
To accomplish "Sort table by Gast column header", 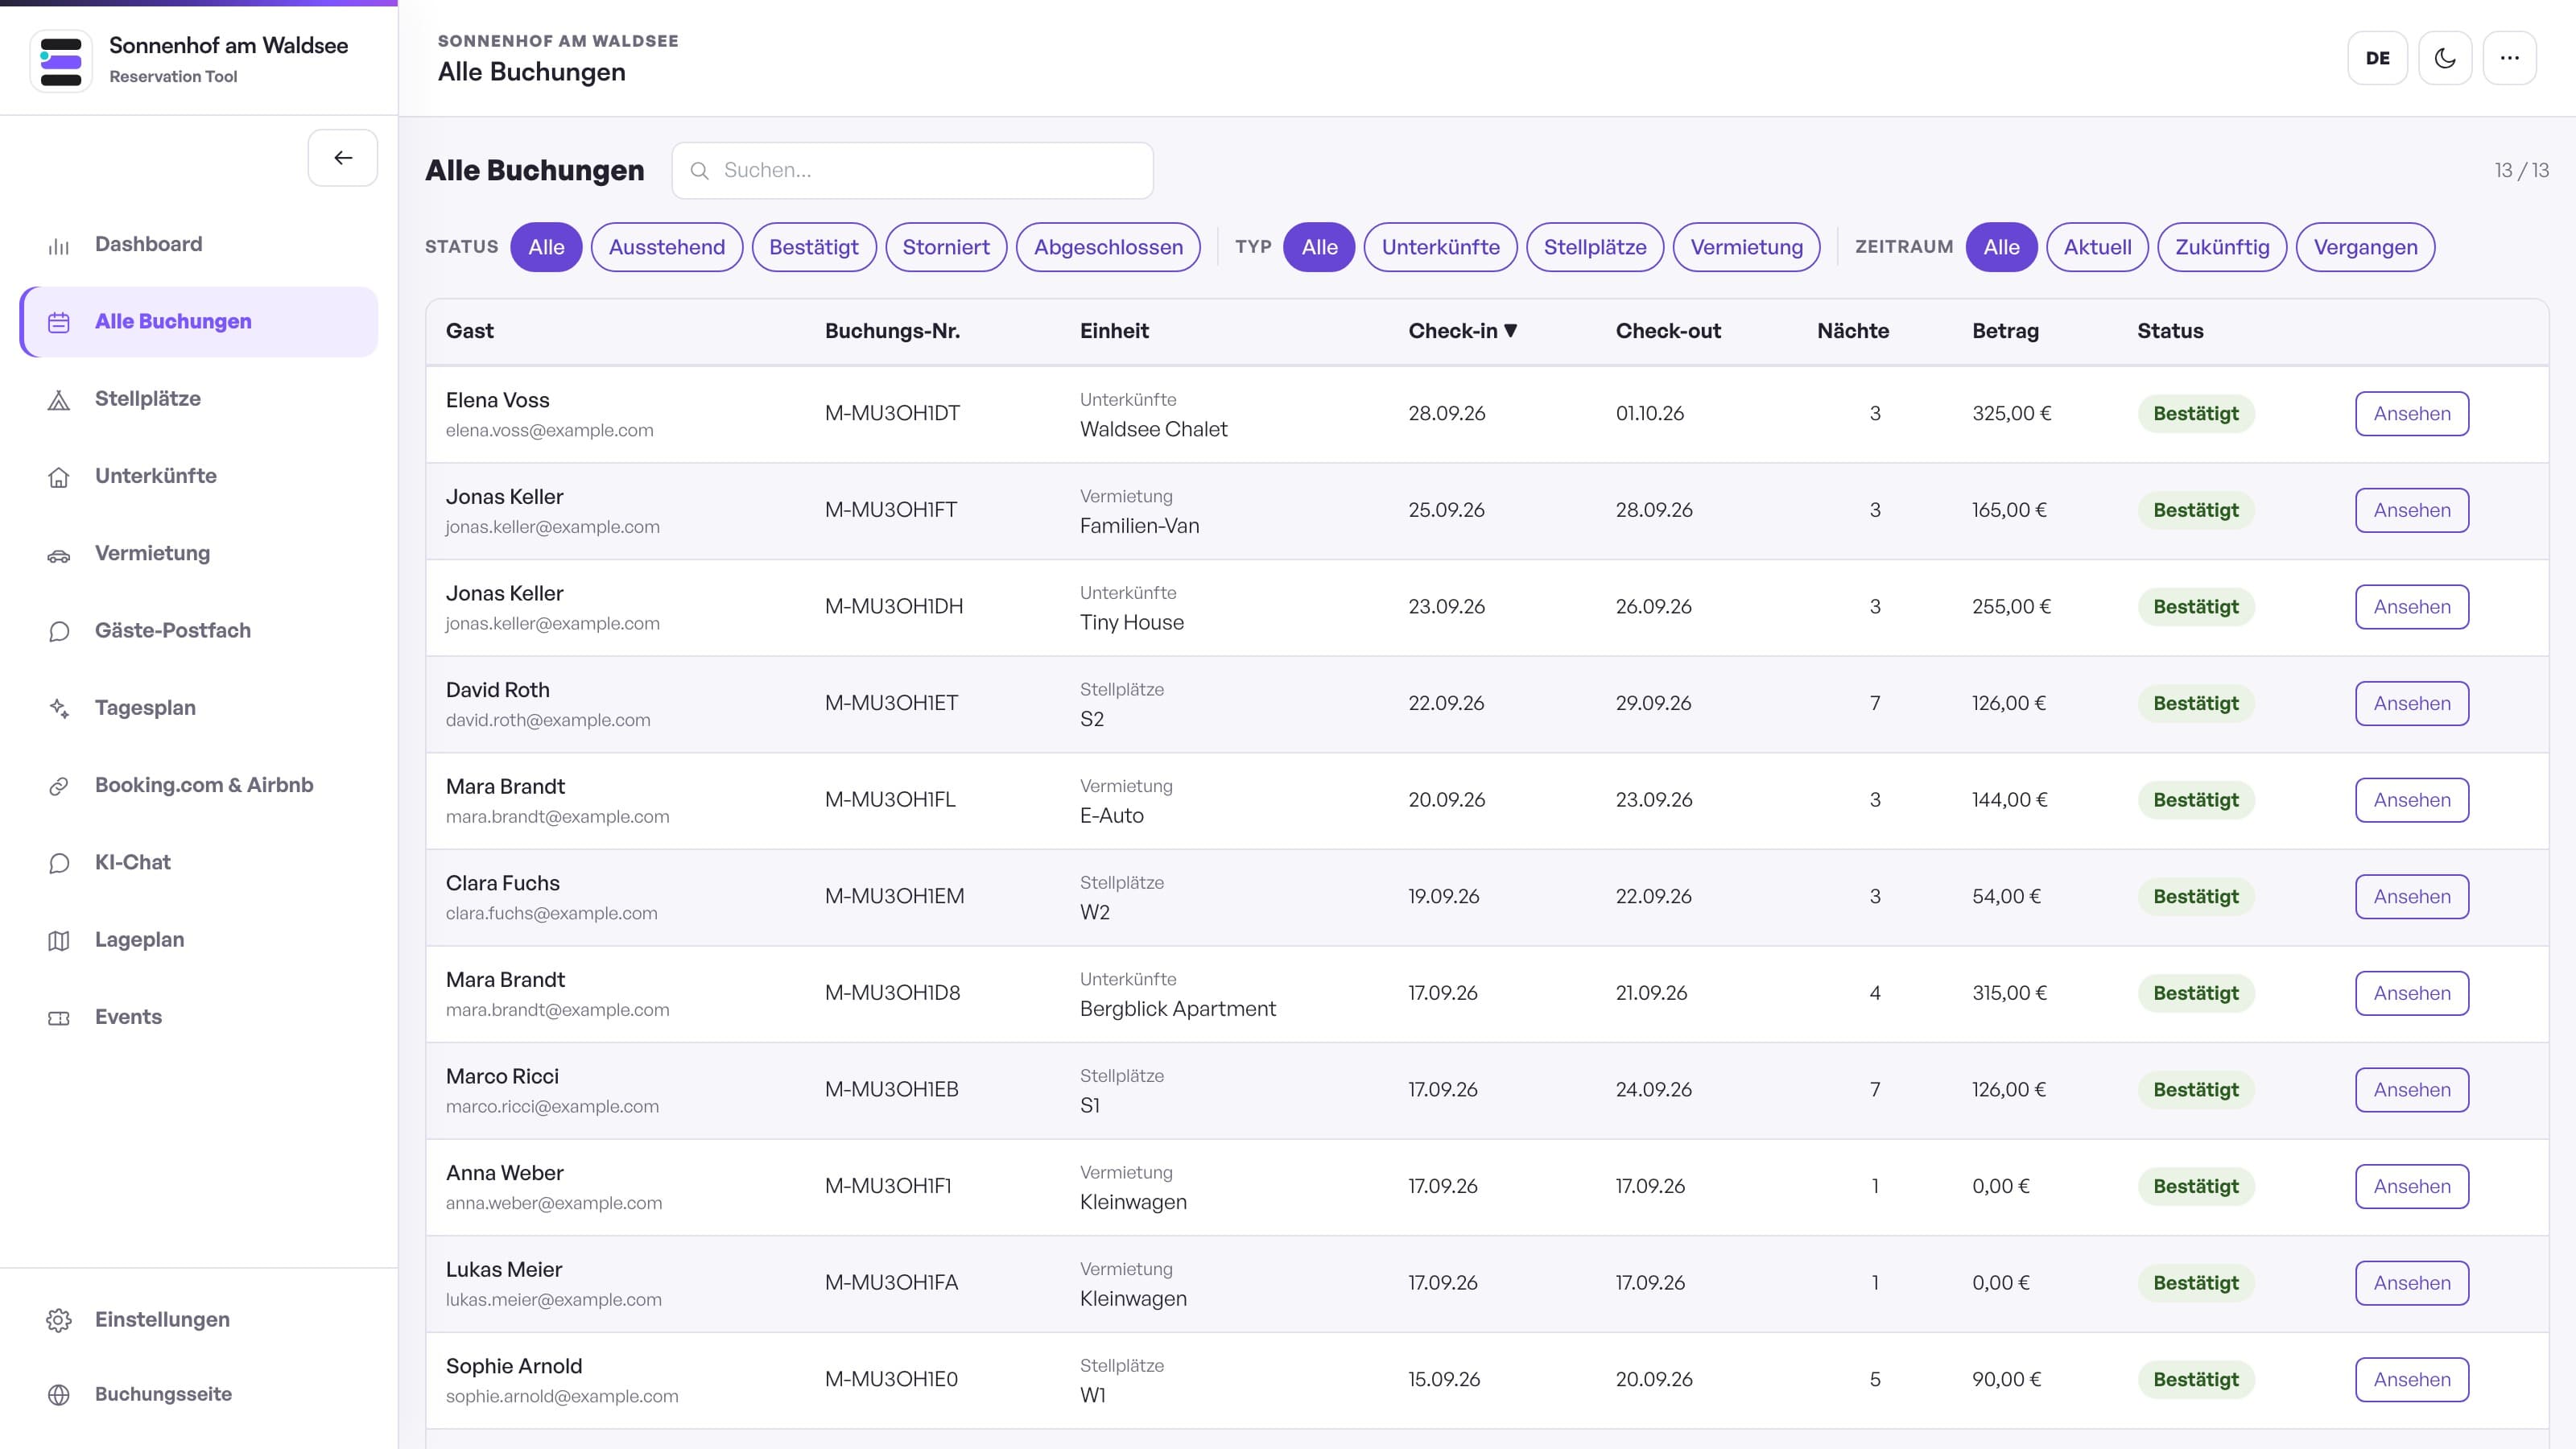I will 470,331.
